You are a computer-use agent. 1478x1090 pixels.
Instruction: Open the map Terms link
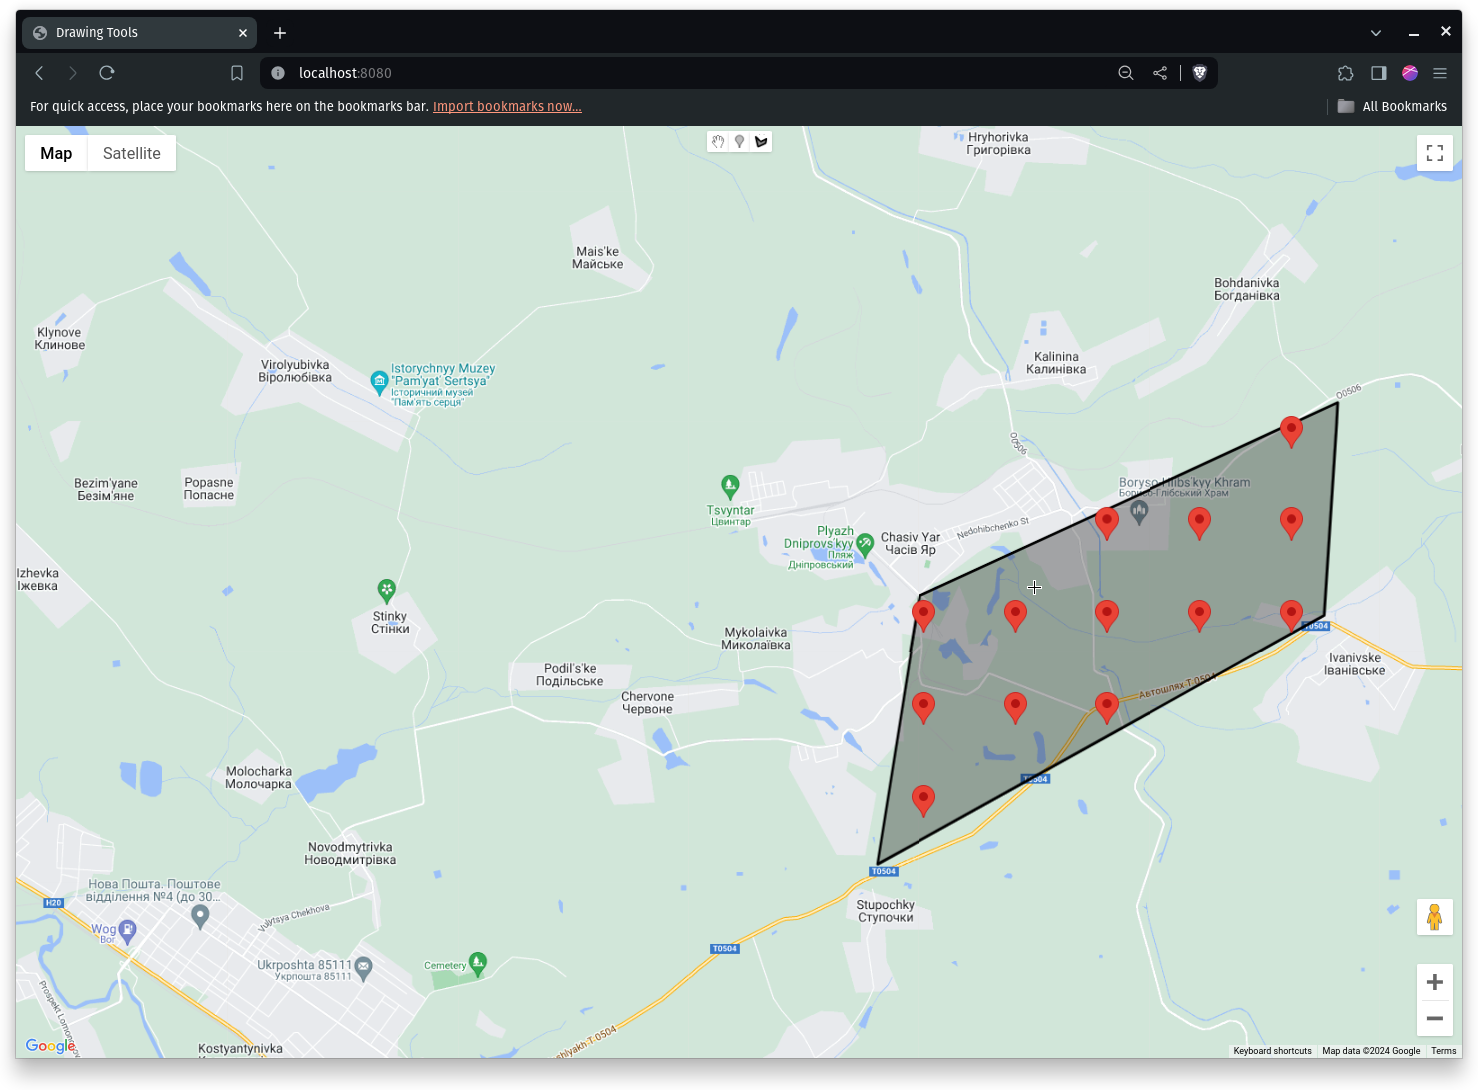pos(1443,1051)
